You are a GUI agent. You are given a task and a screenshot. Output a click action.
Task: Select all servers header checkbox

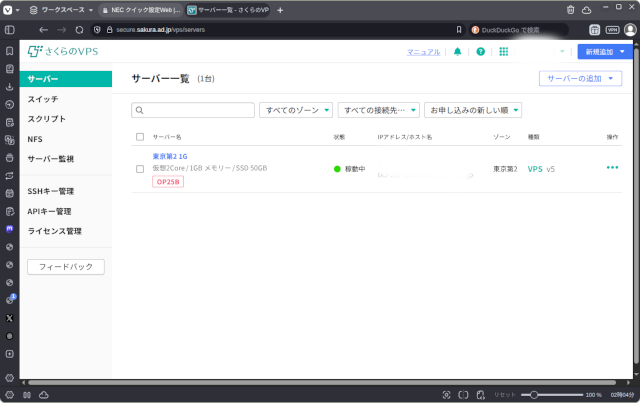(140, 137)
